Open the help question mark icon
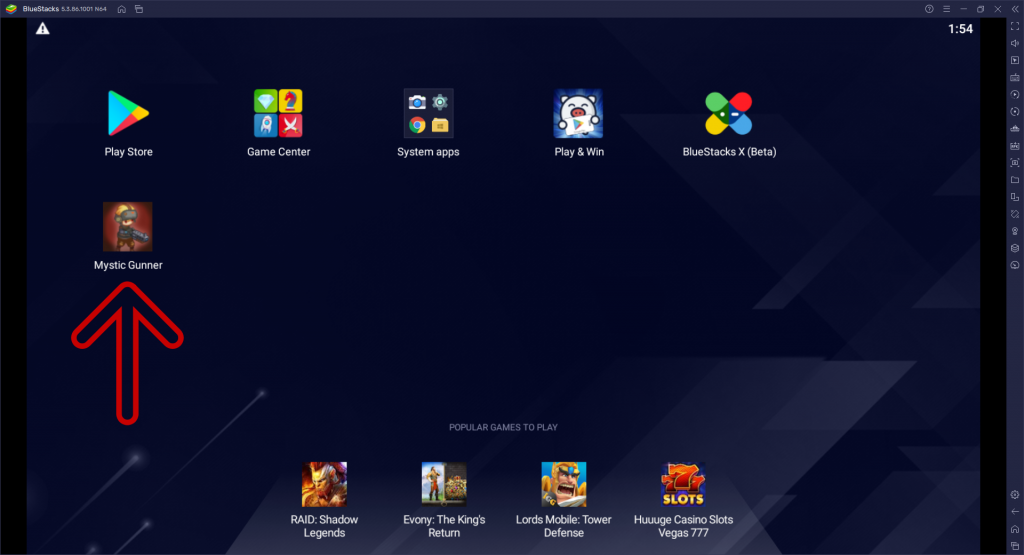 (x=929, y=9)
